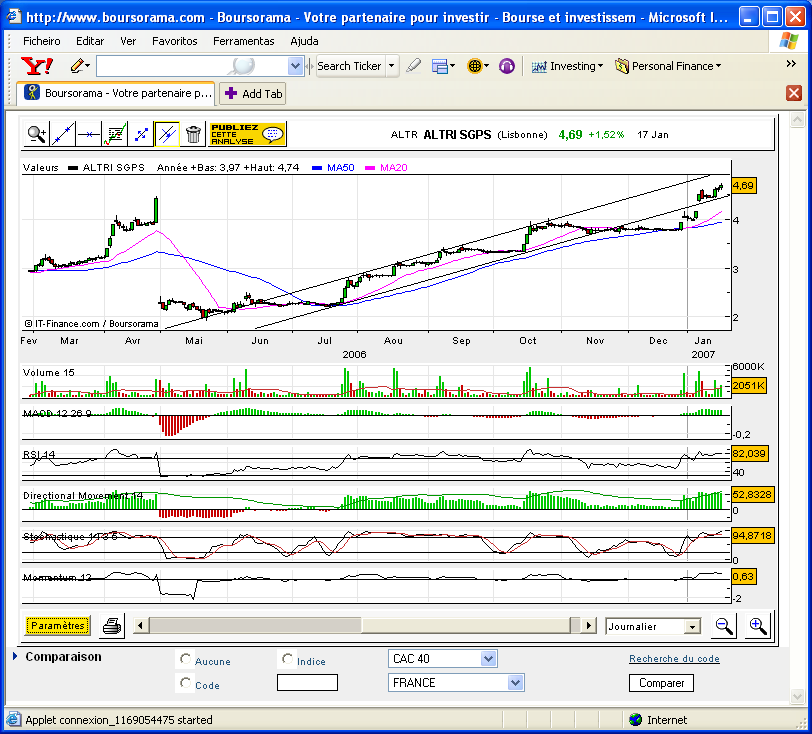Click the MA20 legend label
The width and height of the screenshot is (812, 734).
click(394, 167)
